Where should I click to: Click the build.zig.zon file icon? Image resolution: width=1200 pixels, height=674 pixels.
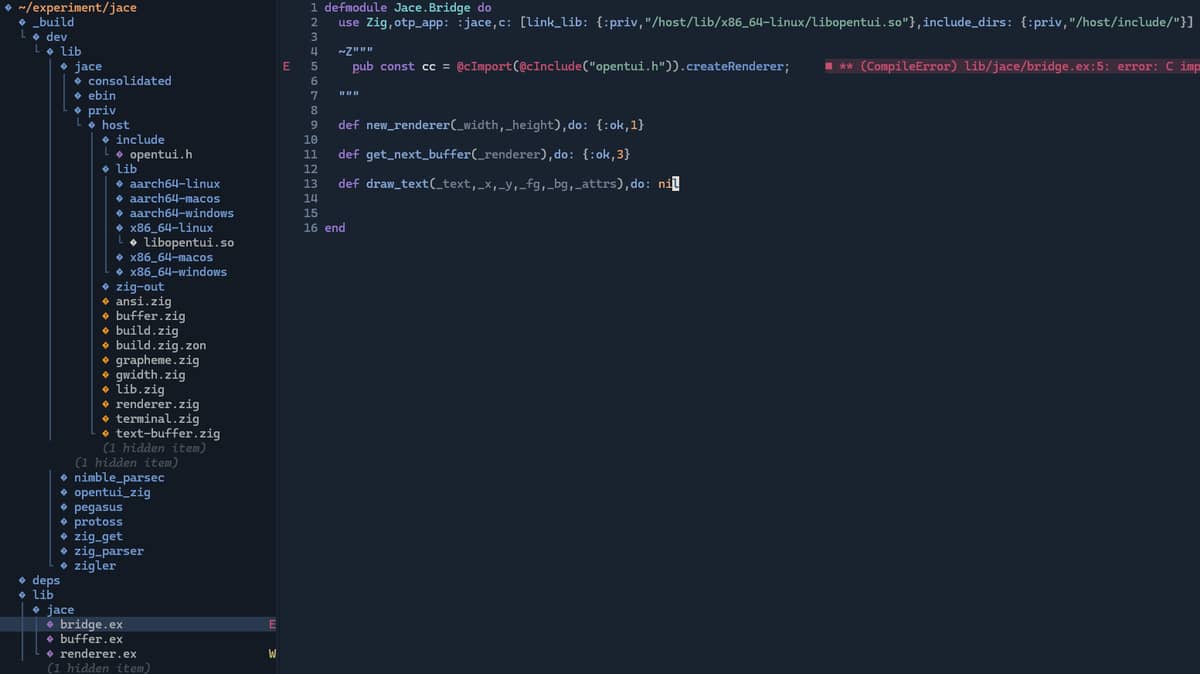click(x=106, y=346)
